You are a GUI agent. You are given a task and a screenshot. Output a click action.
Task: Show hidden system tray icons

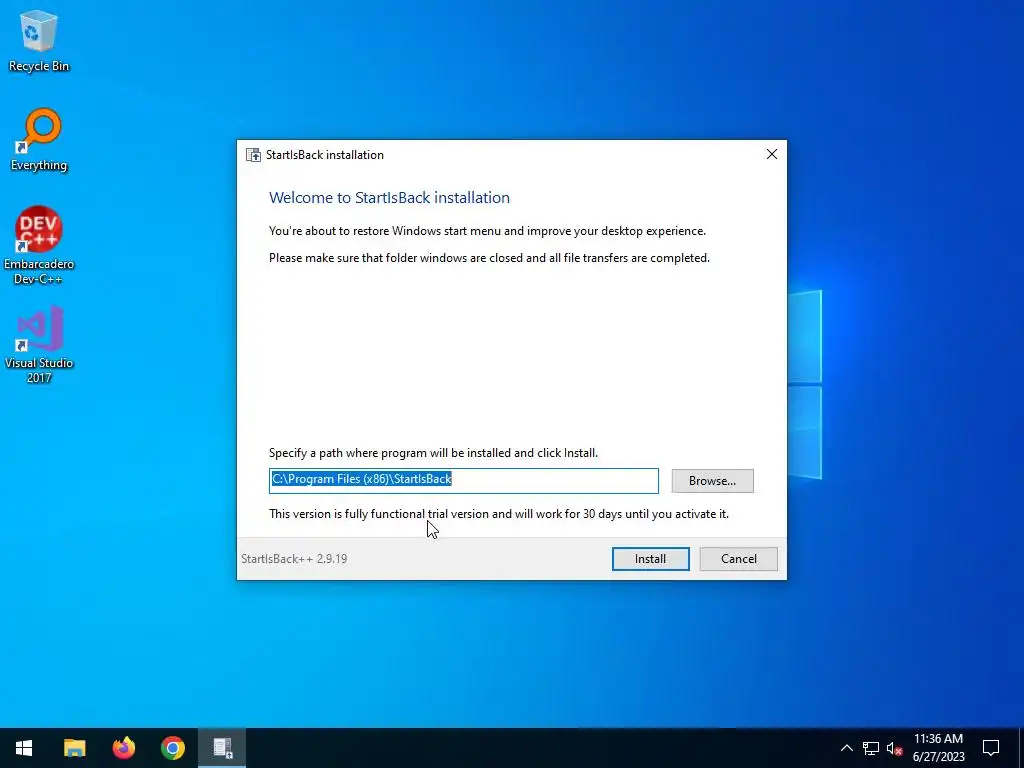coord(846,748)
